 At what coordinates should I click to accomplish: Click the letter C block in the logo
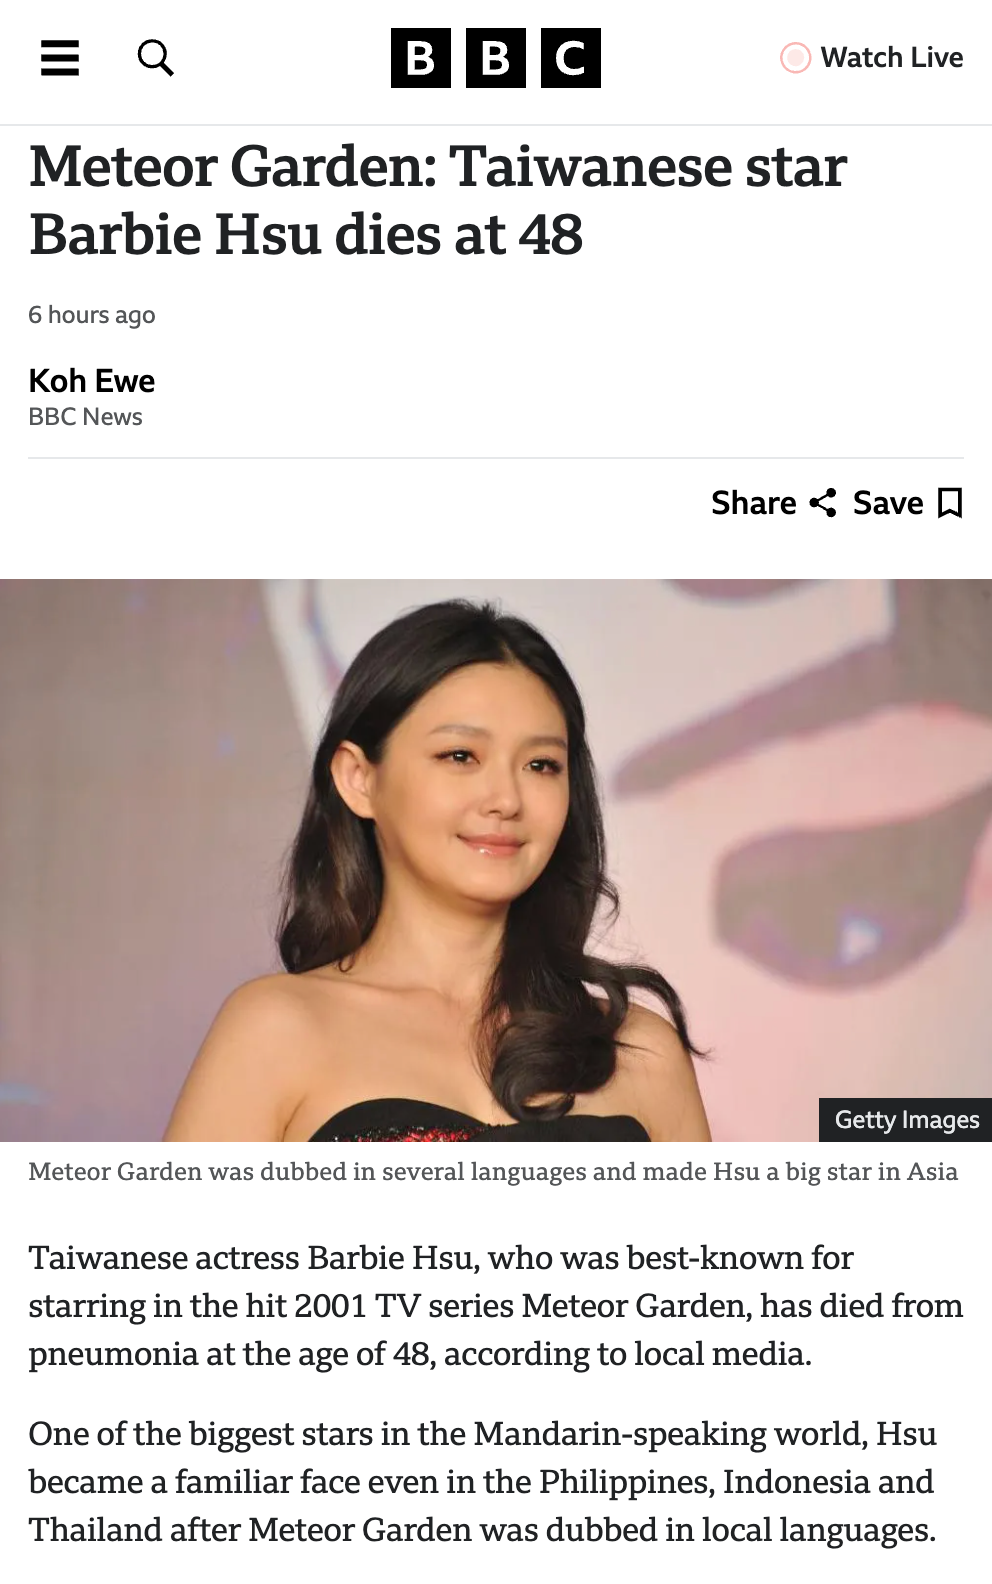[571, 58]
